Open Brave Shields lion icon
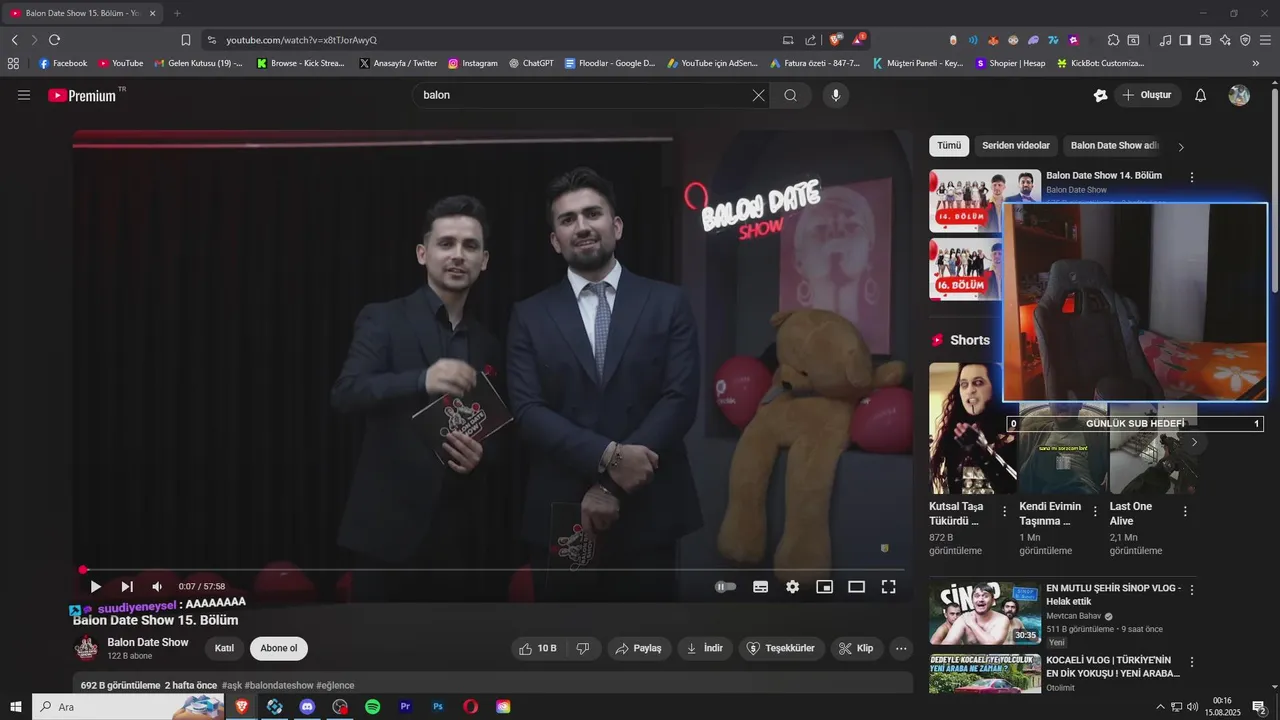The height and width of the screenshot is (720, 1280). coord(836,40)
